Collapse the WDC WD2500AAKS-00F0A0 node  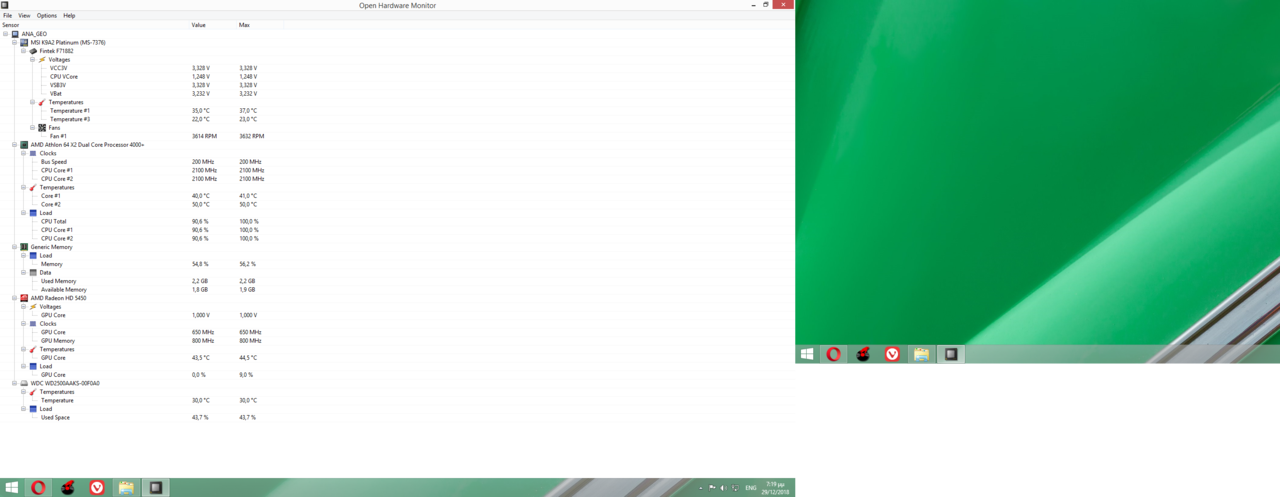[x=14, y=383]
